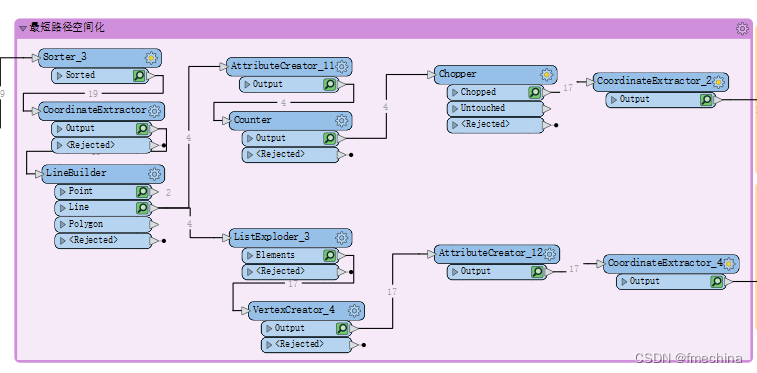757x373 pixels.
Task: Open CoordinateExtractor_4 gear icon
Action: click(729, 264)
